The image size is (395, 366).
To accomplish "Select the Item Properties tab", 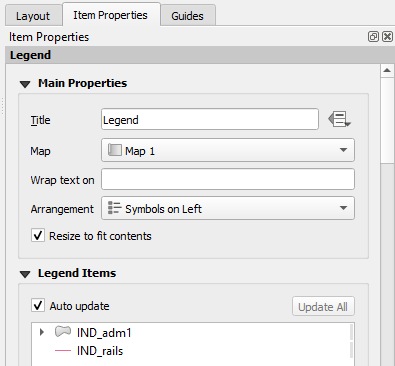I will [x=110, y=15].
